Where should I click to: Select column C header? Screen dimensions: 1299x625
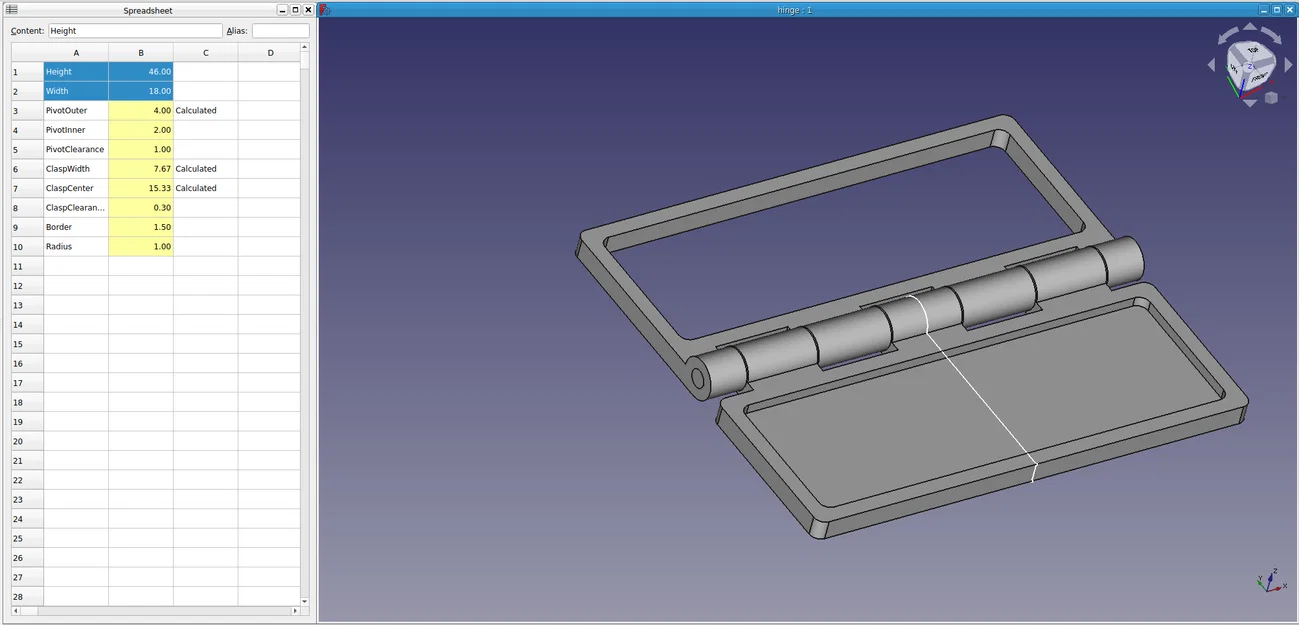tap(206, 52)
